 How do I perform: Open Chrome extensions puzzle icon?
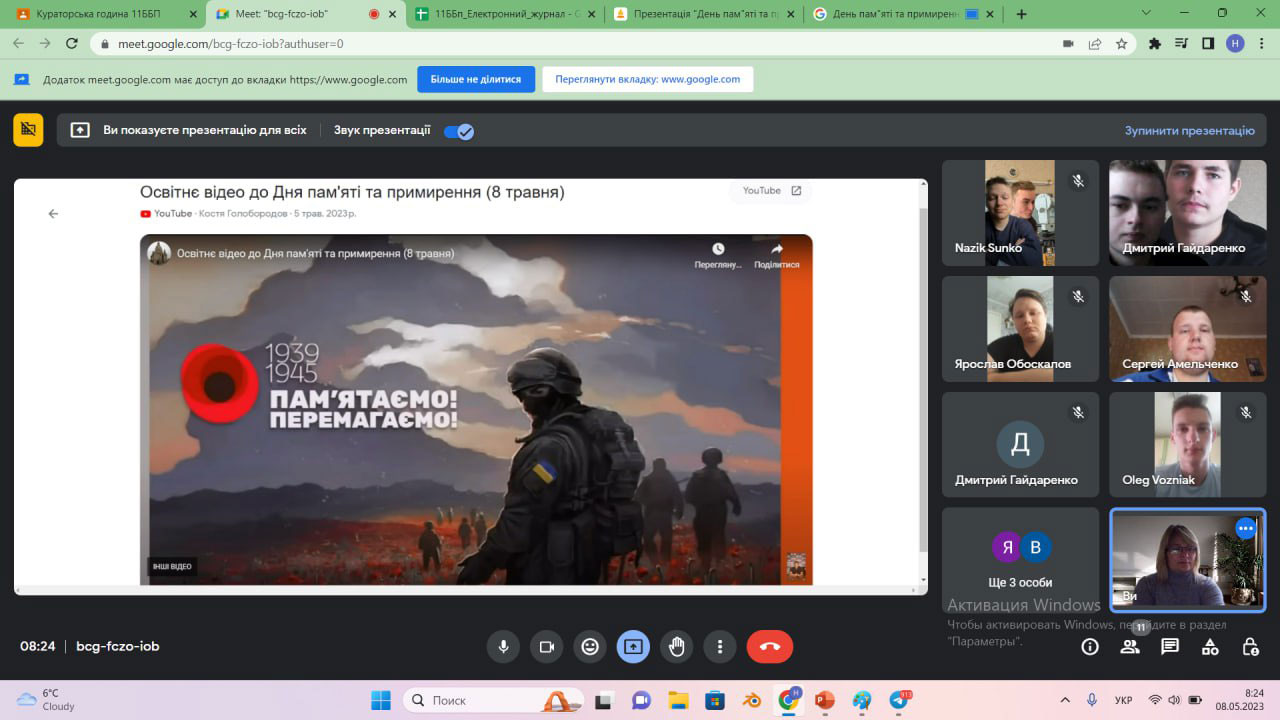(x=1156, y=44)
